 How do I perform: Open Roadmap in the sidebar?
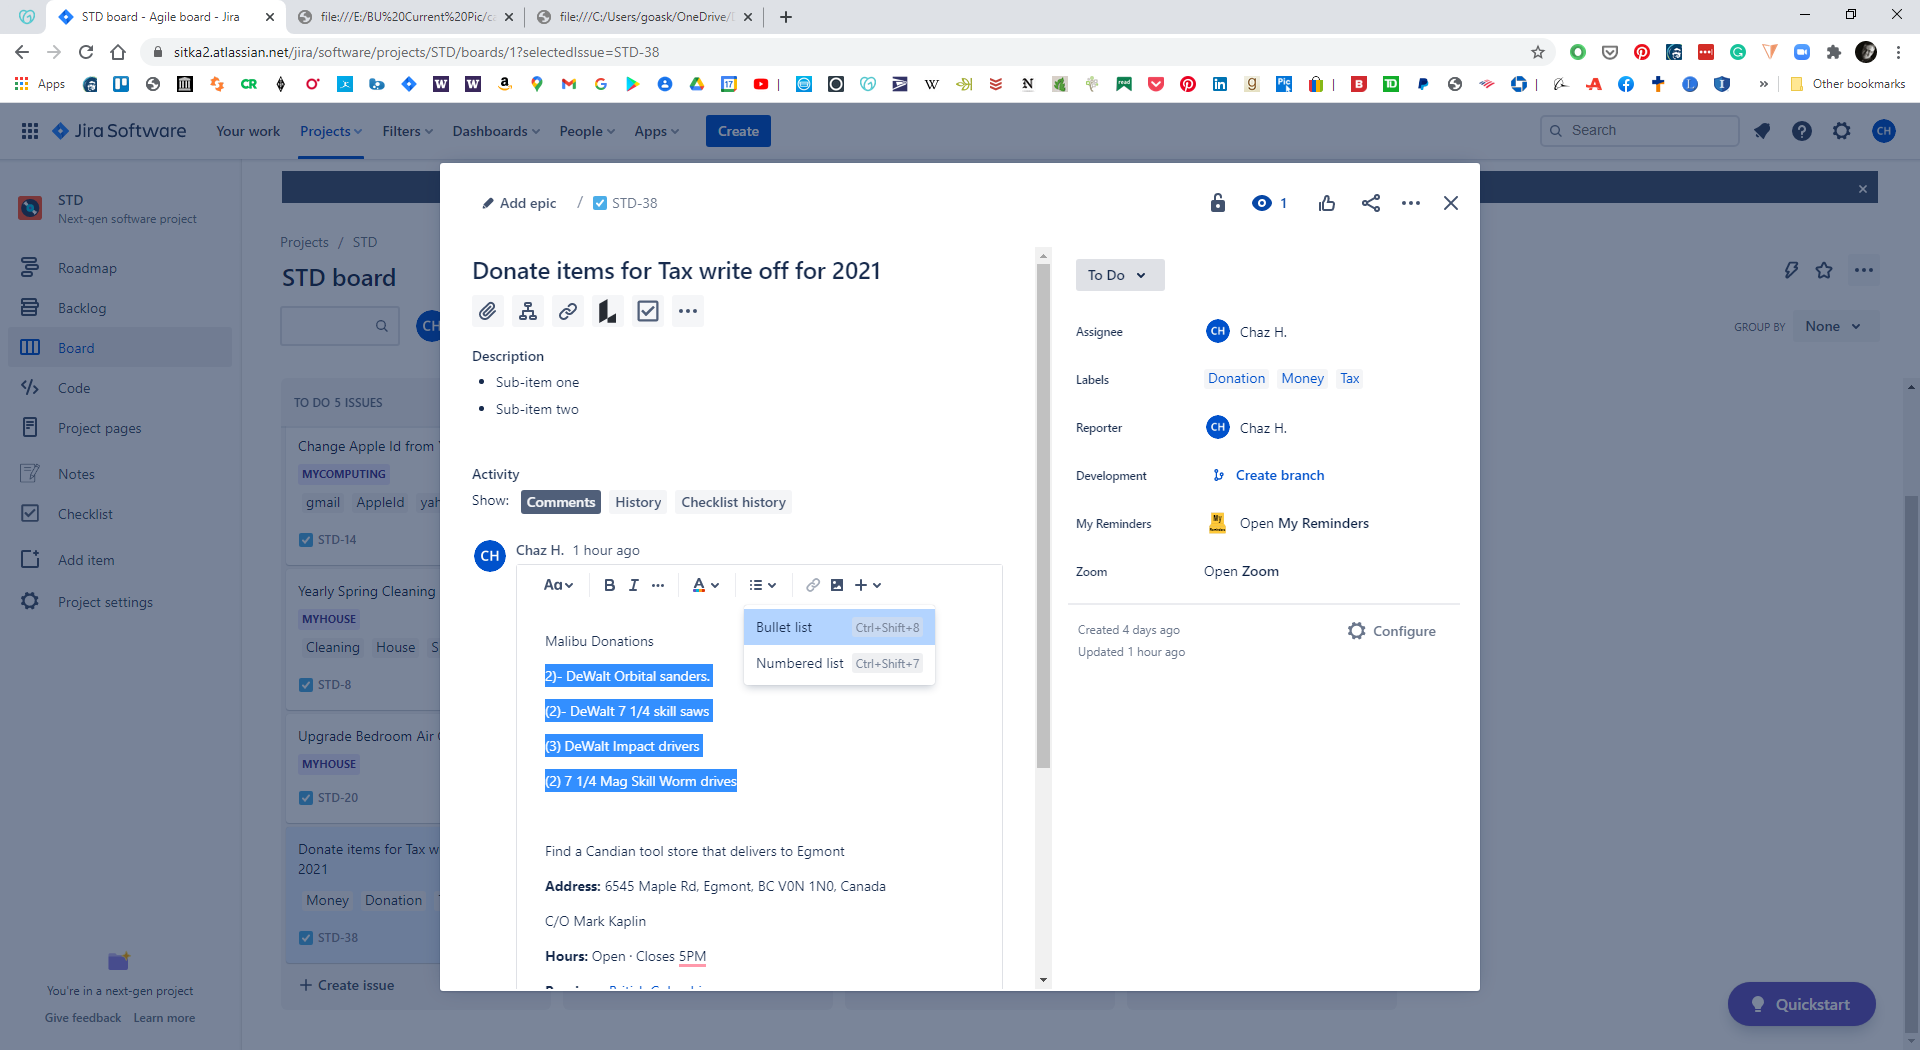[x=120, y=268]
